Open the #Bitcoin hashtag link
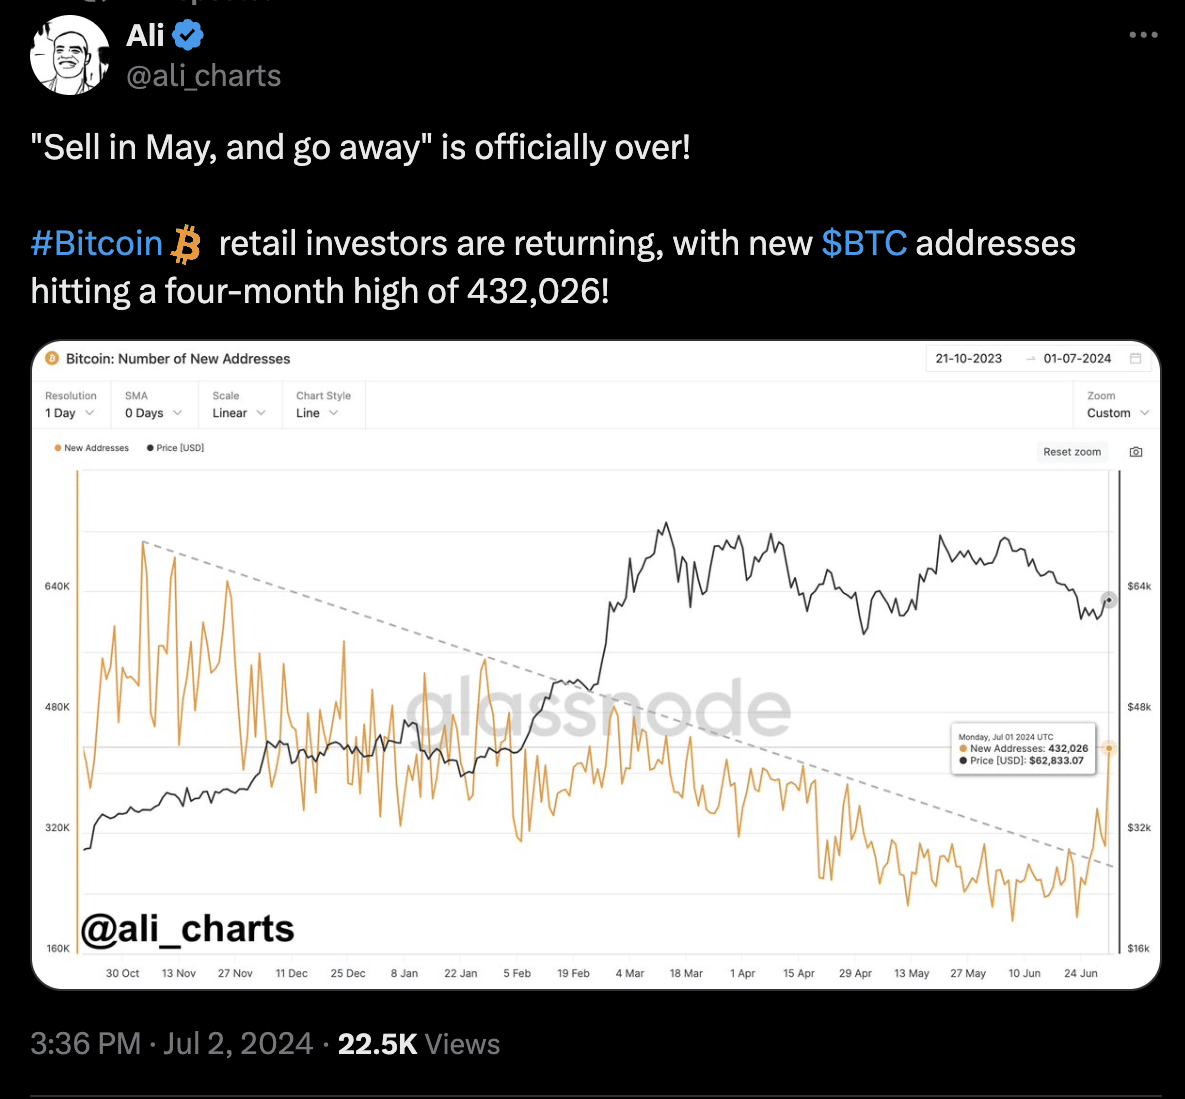Screen dimensions: 1185x1099 [x=96, y=244]
